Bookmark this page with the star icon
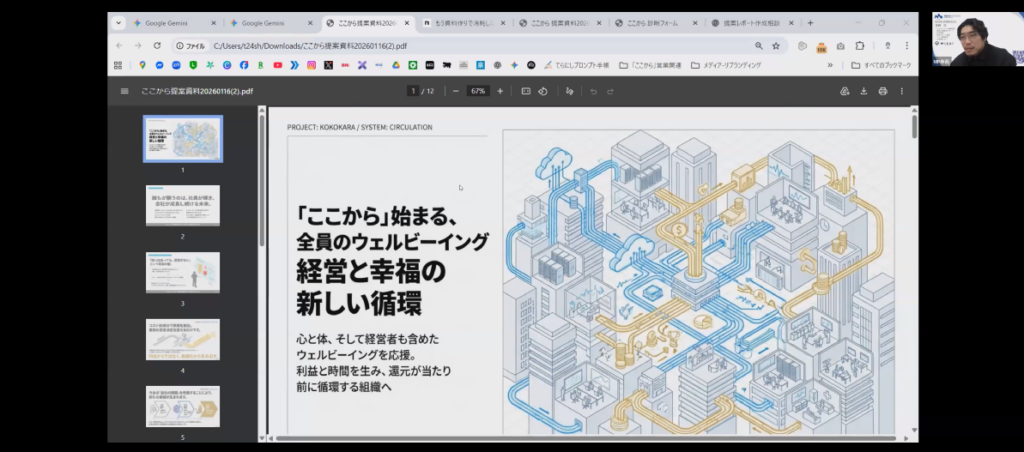 click(776, 45)
